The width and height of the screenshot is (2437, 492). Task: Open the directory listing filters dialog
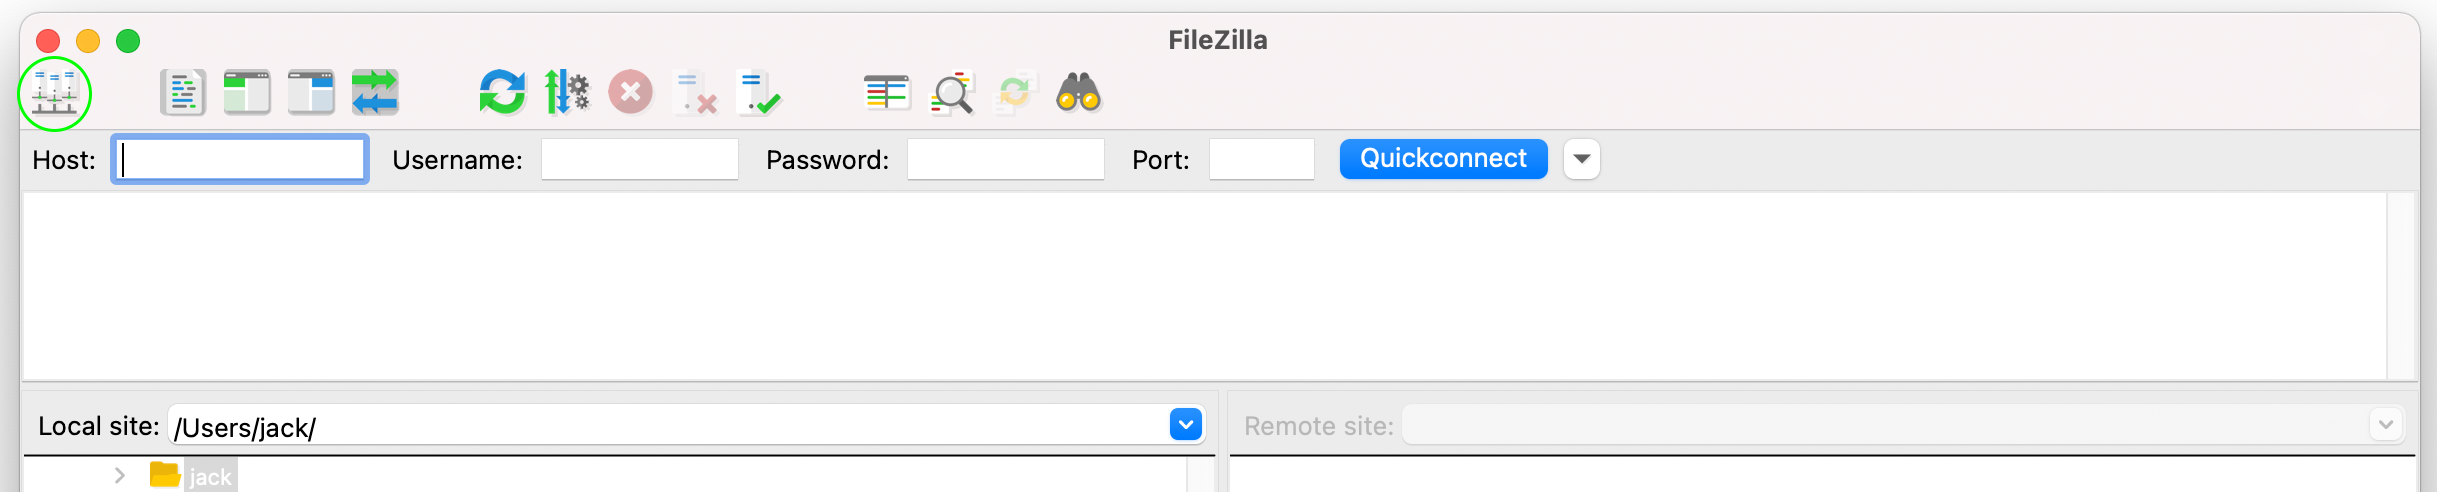887,94
